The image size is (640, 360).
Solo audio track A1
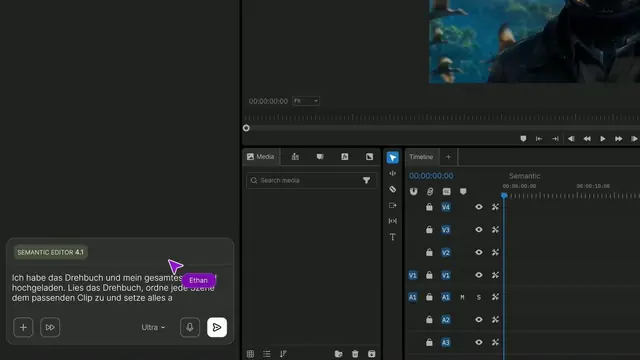point(479,298)
